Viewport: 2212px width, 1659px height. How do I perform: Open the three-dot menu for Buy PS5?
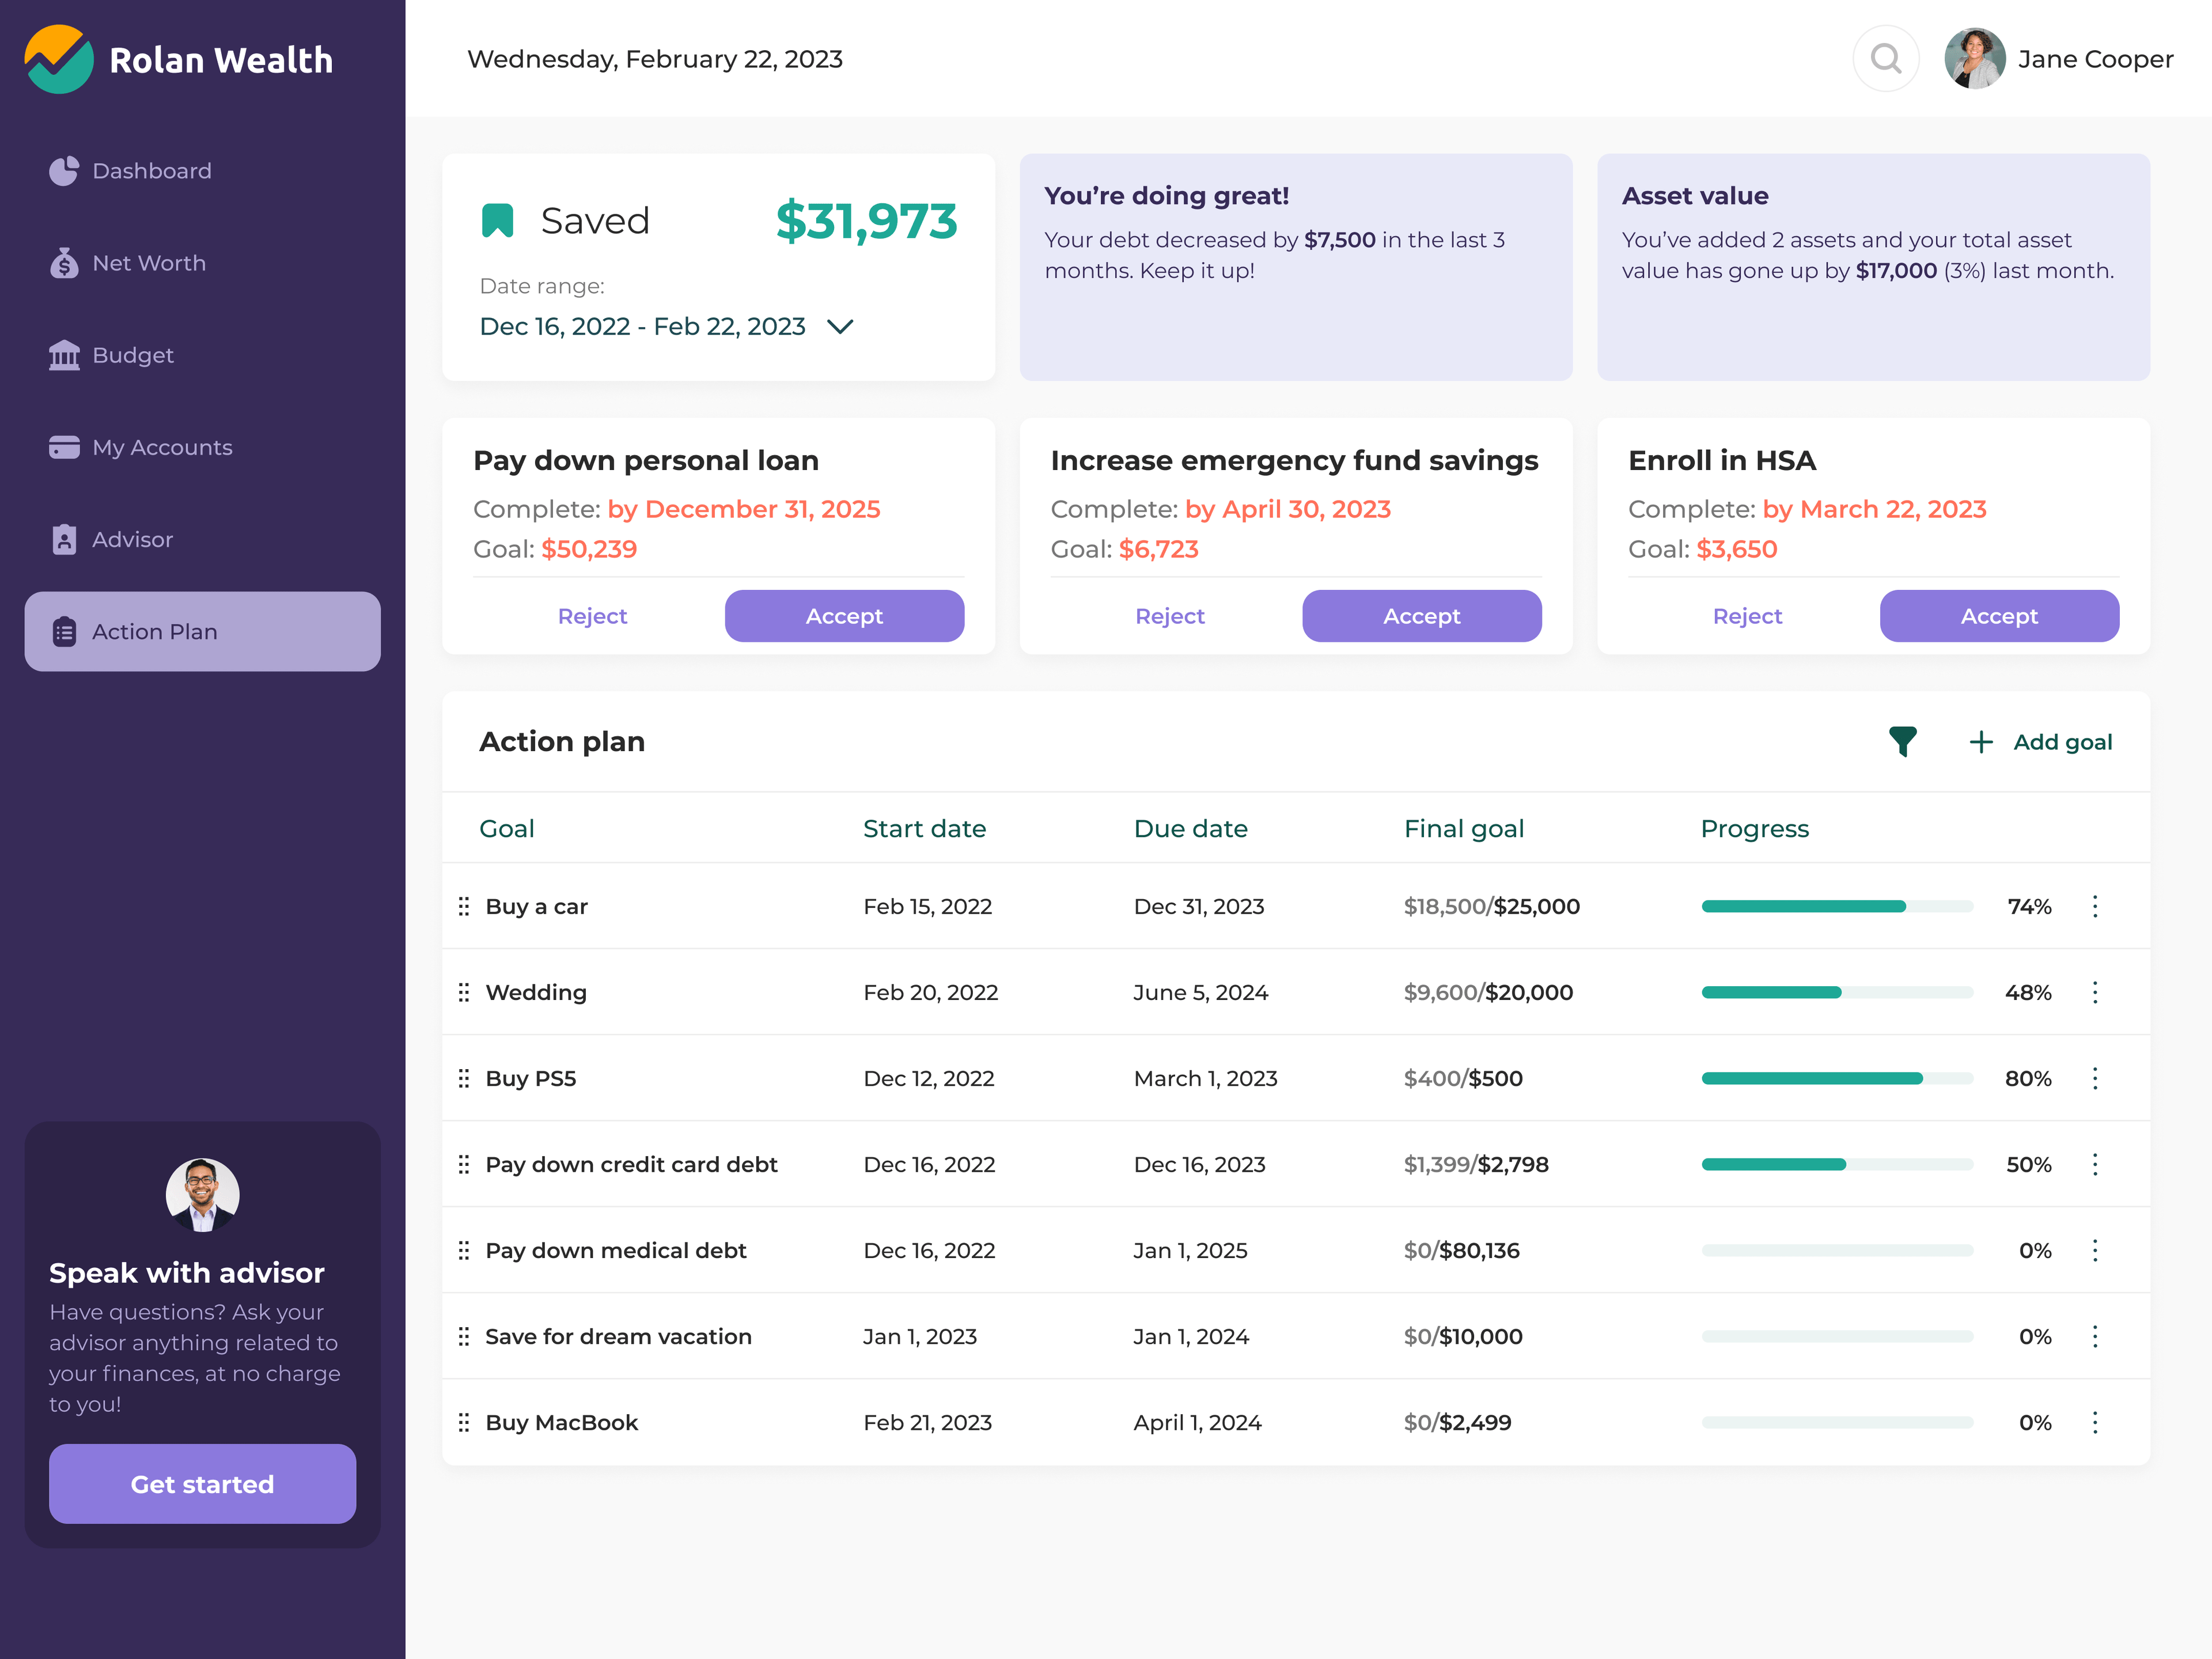pyautogui.click(x=2095, y=1078)
